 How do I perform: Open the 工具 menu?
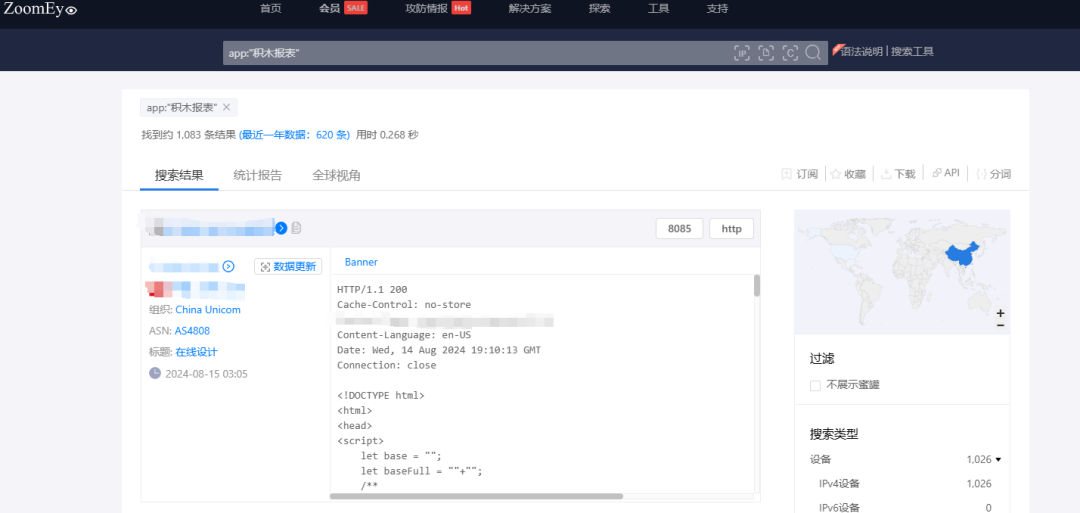(x=658, y=9)
